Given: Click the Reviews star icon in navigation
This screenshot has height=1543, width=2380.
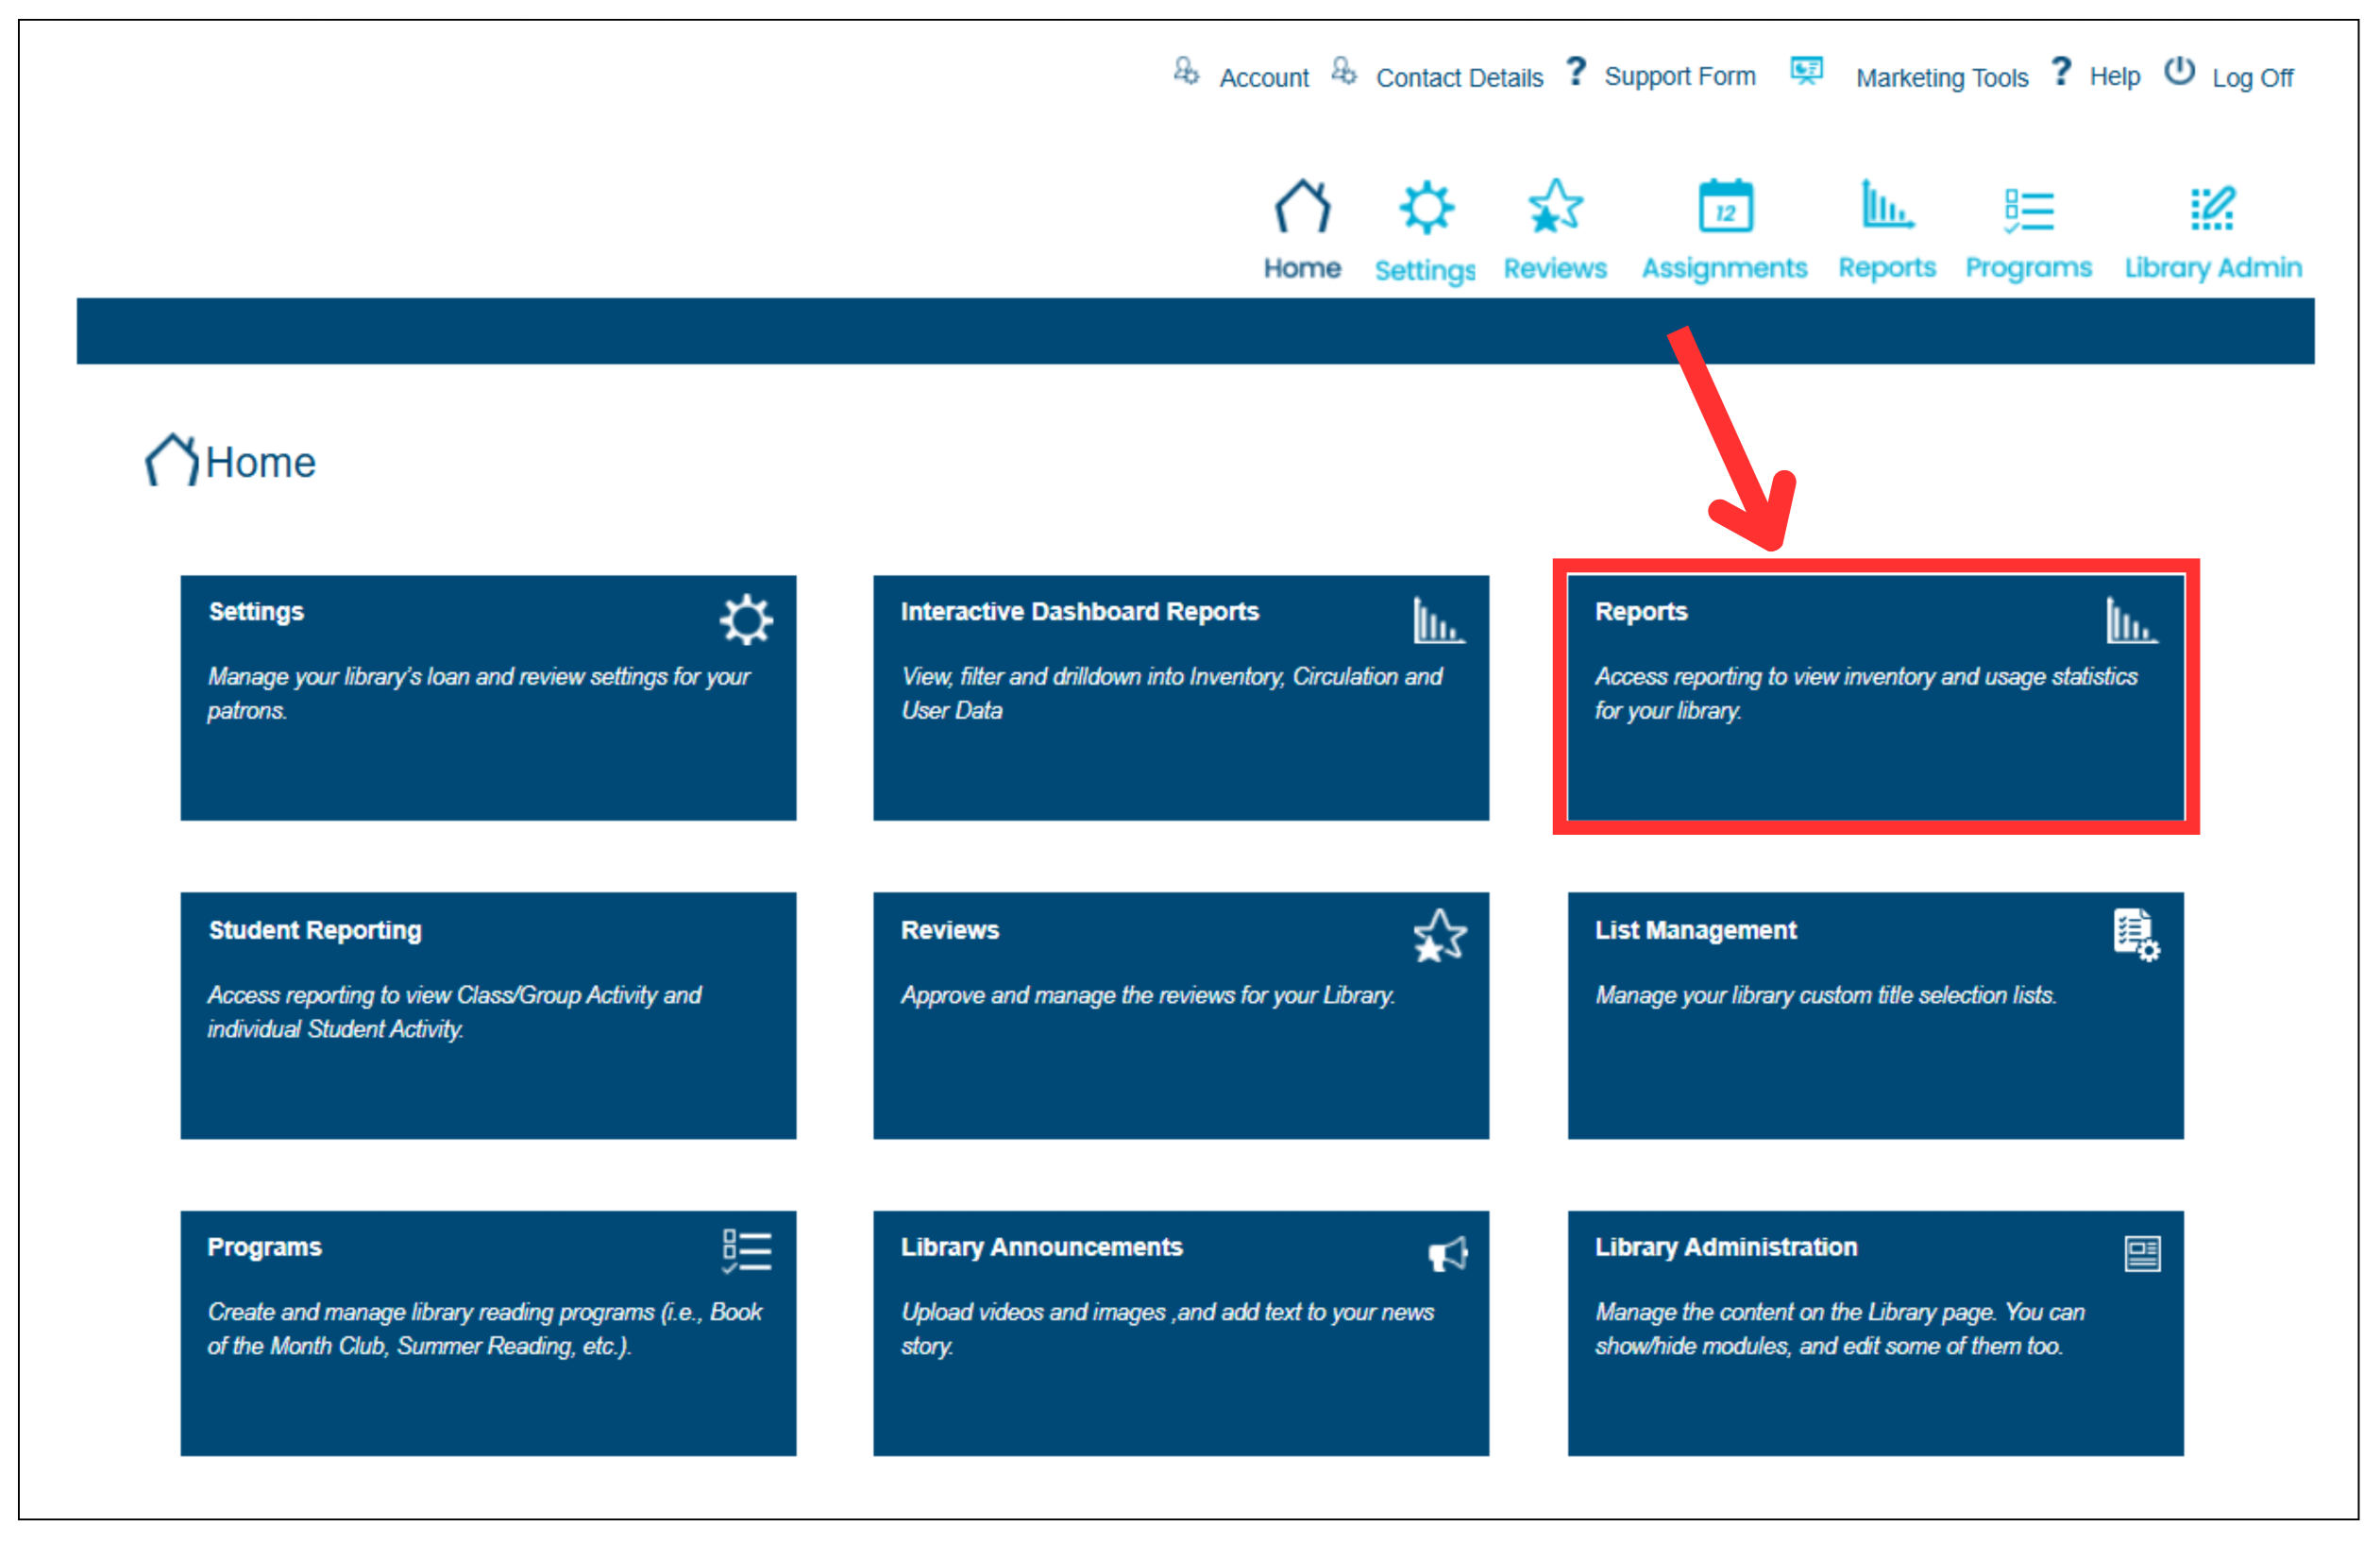Looking at the screenshot, I should 1555,206.
